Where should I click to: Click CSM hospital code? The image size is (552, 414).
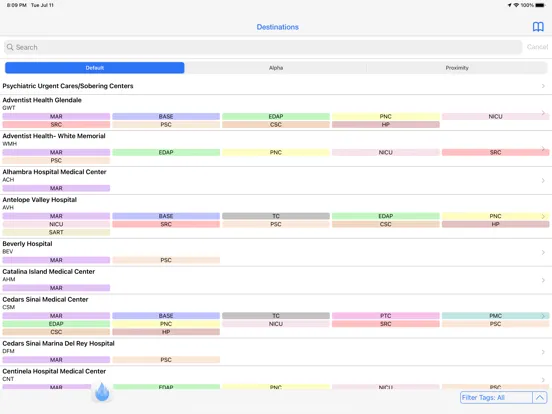(9, 307)
